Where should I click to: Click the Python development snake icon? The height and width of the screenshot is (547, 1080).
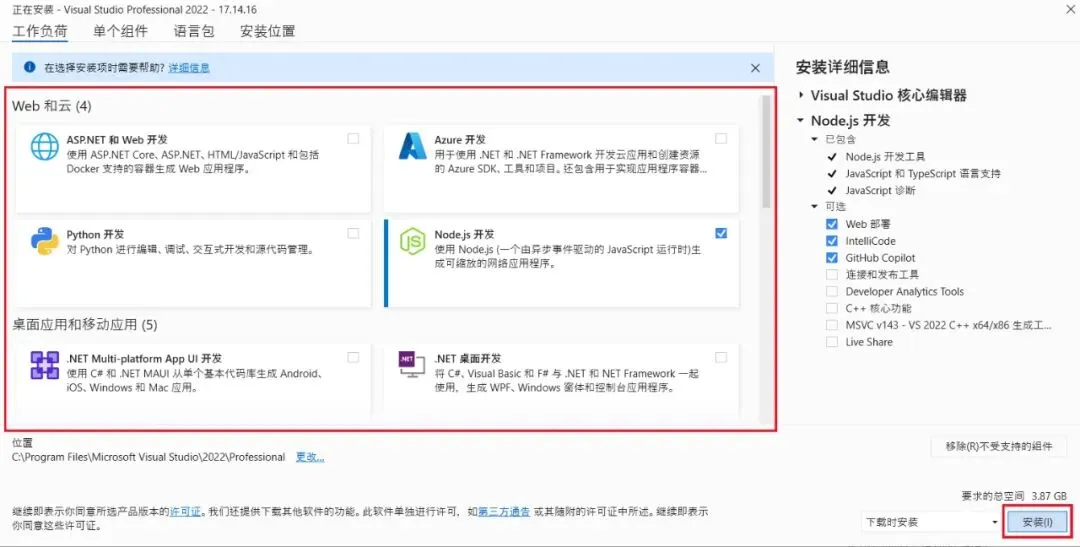(x=45, y=241)
